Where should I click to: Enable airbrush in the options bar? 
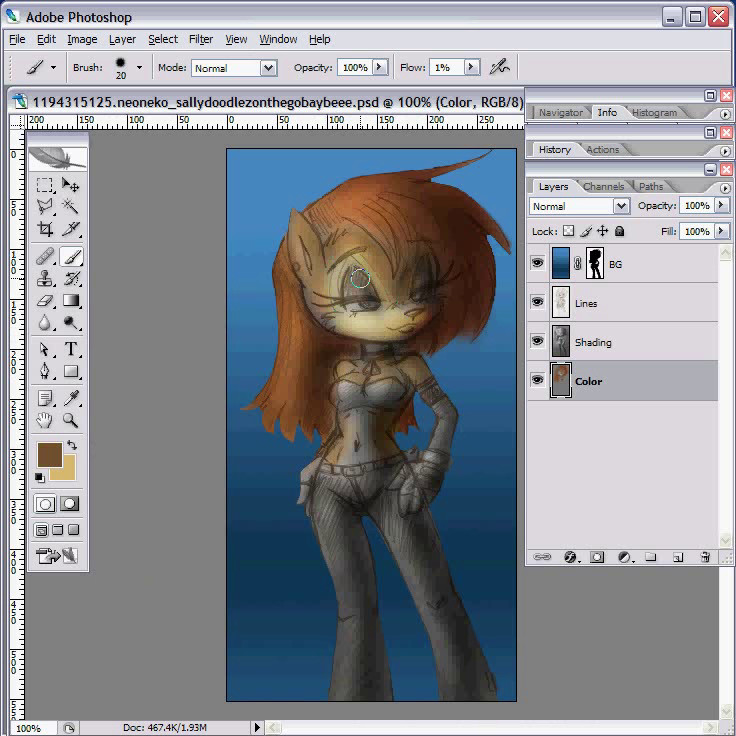(x=500, y=67)
